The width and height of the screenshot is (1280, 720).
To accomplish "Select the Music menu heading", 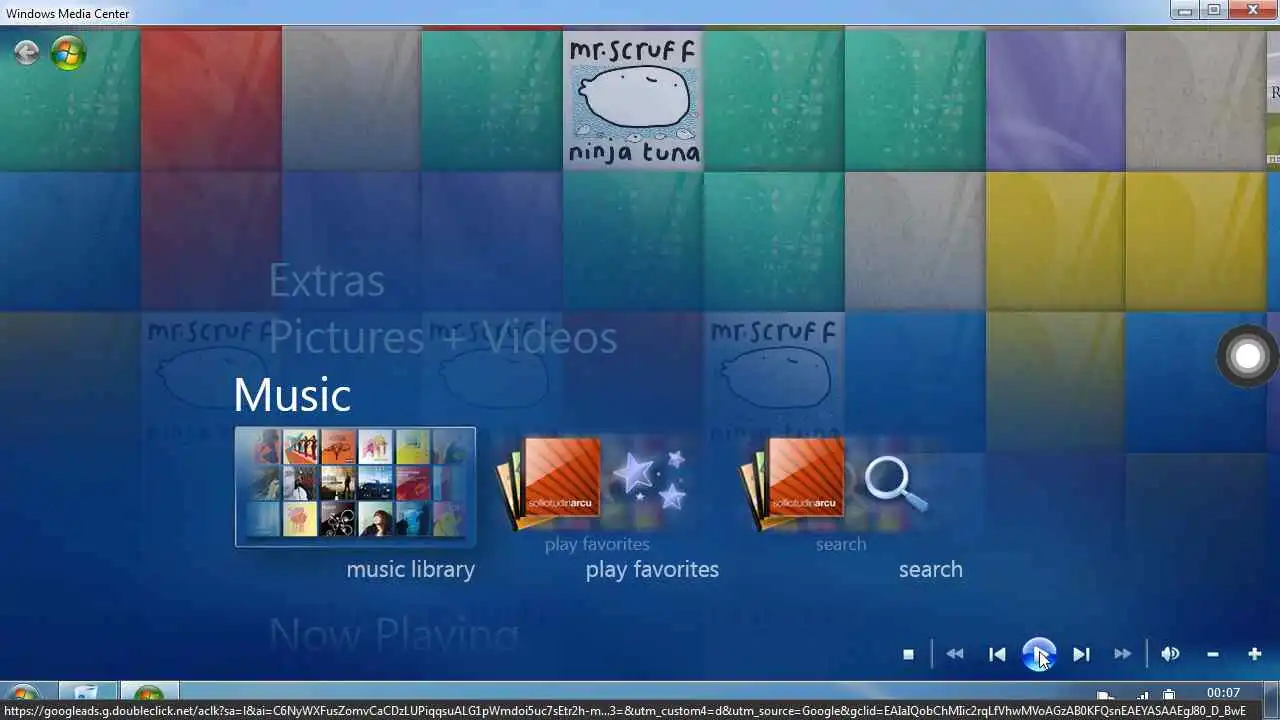I will pyautogui.click(x=292, y=395).
